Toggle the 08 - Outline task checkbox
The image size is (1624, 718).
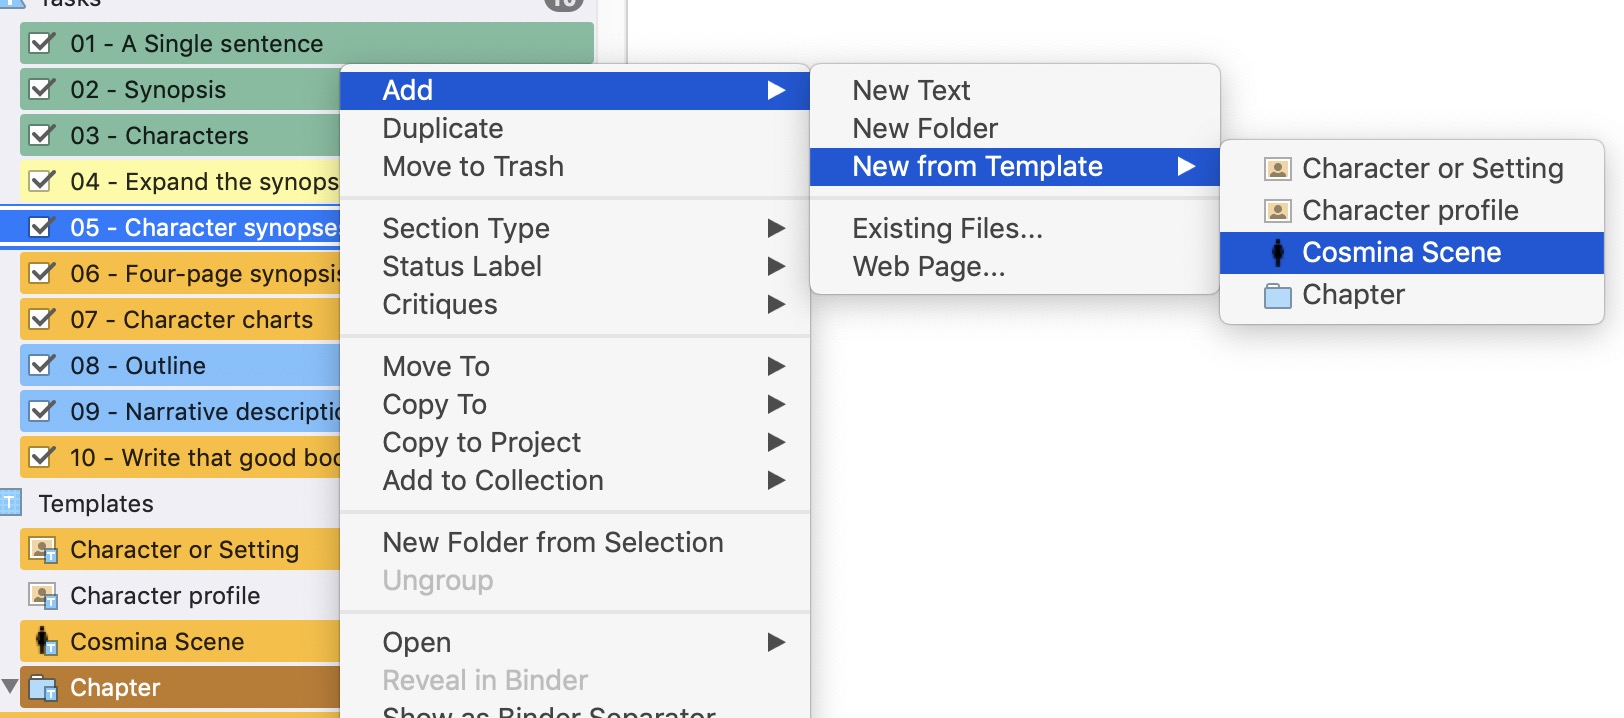42,365
